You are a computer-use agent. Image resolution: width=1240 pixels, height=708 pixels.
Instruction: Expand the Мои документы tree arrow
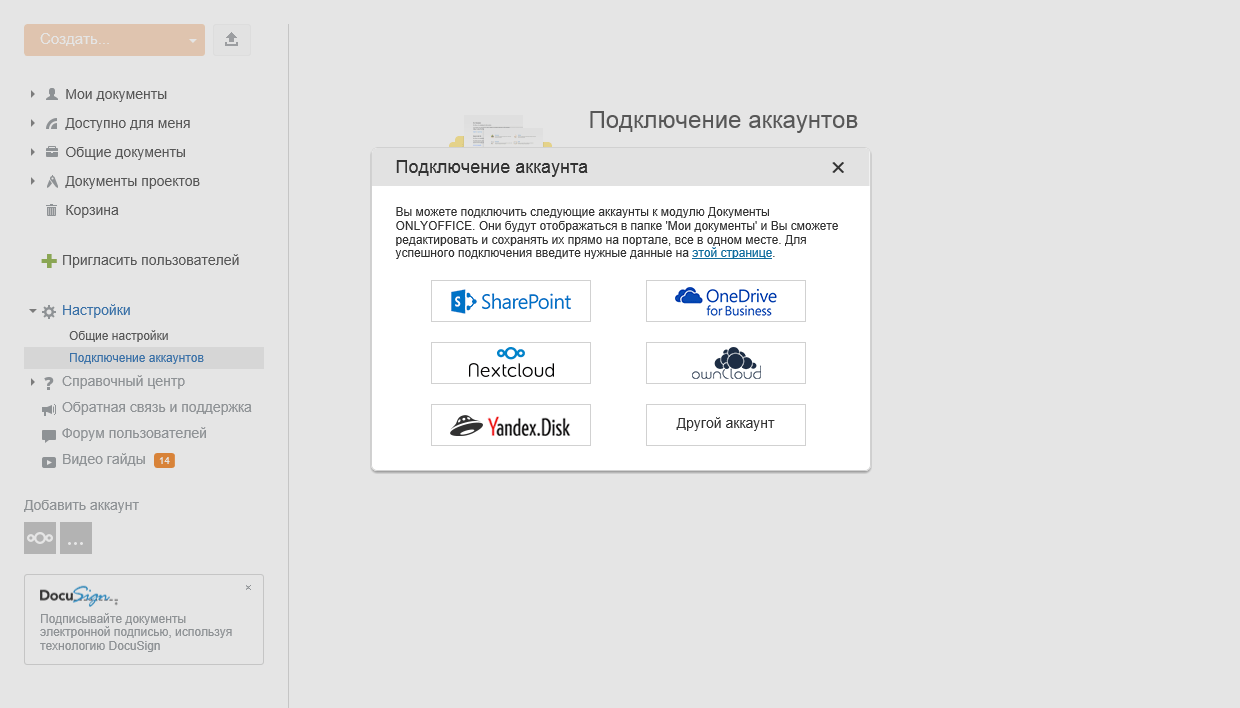33,94
